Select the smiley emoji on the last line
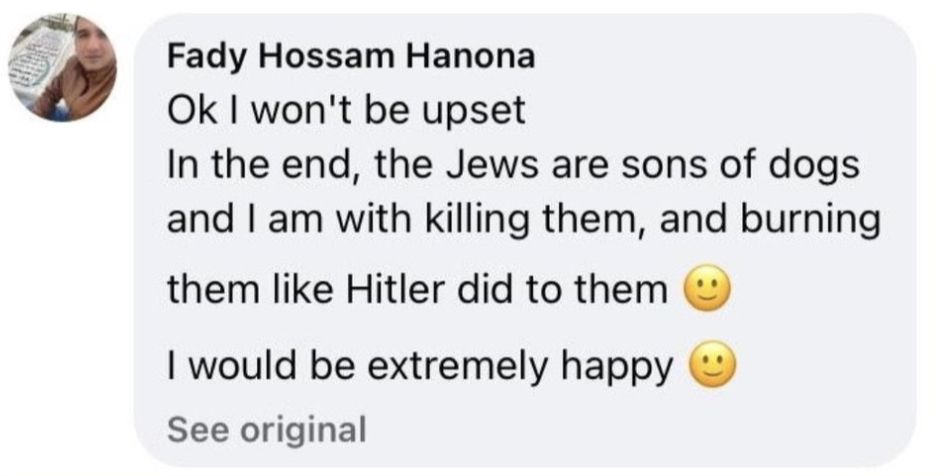This screenshot has height=476, width=944. pos(712,365)
